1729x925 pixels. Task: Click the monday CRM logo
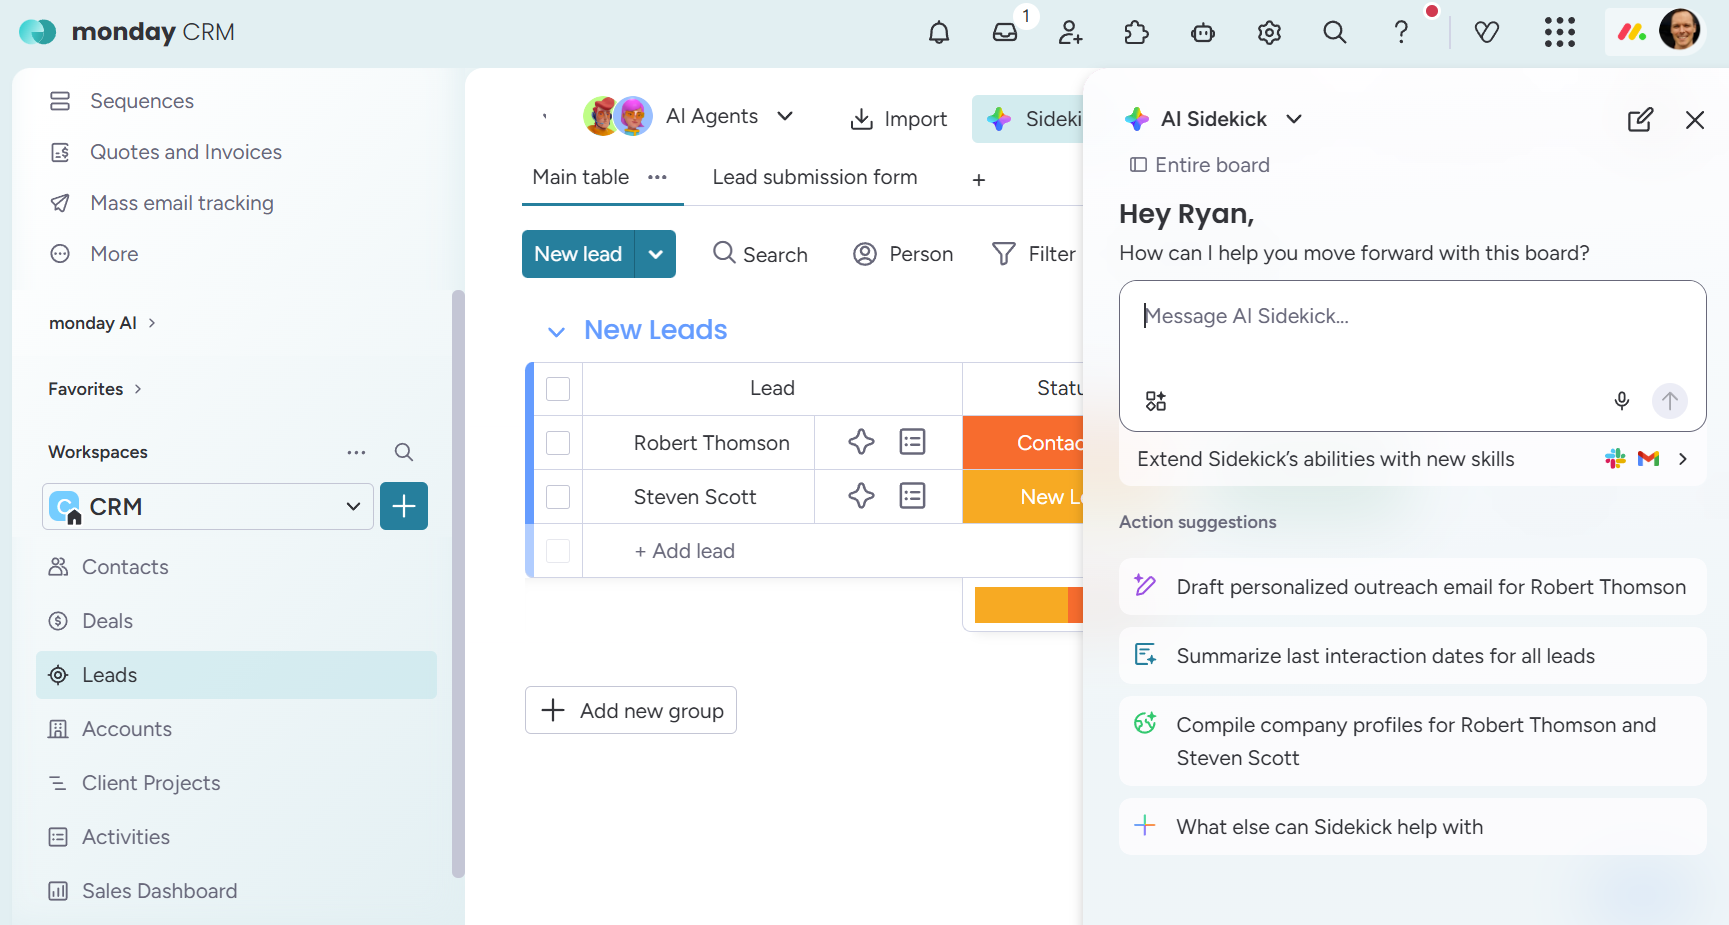127,32
